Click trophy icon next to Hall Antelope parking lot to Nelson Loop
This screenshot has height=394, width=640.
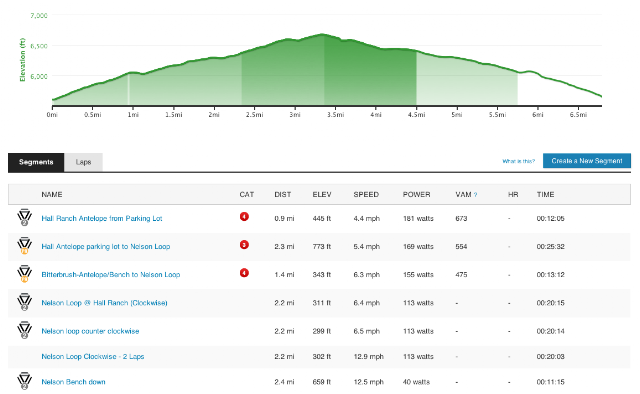[x=24, y=245]
